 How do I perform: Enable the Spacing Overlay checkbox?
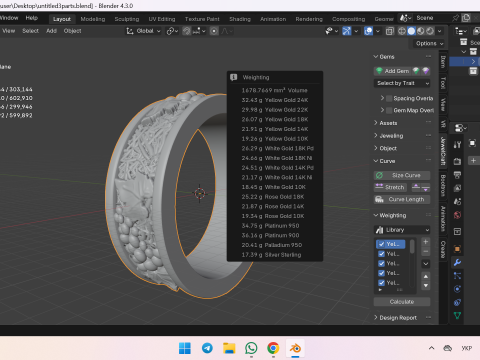389,98
